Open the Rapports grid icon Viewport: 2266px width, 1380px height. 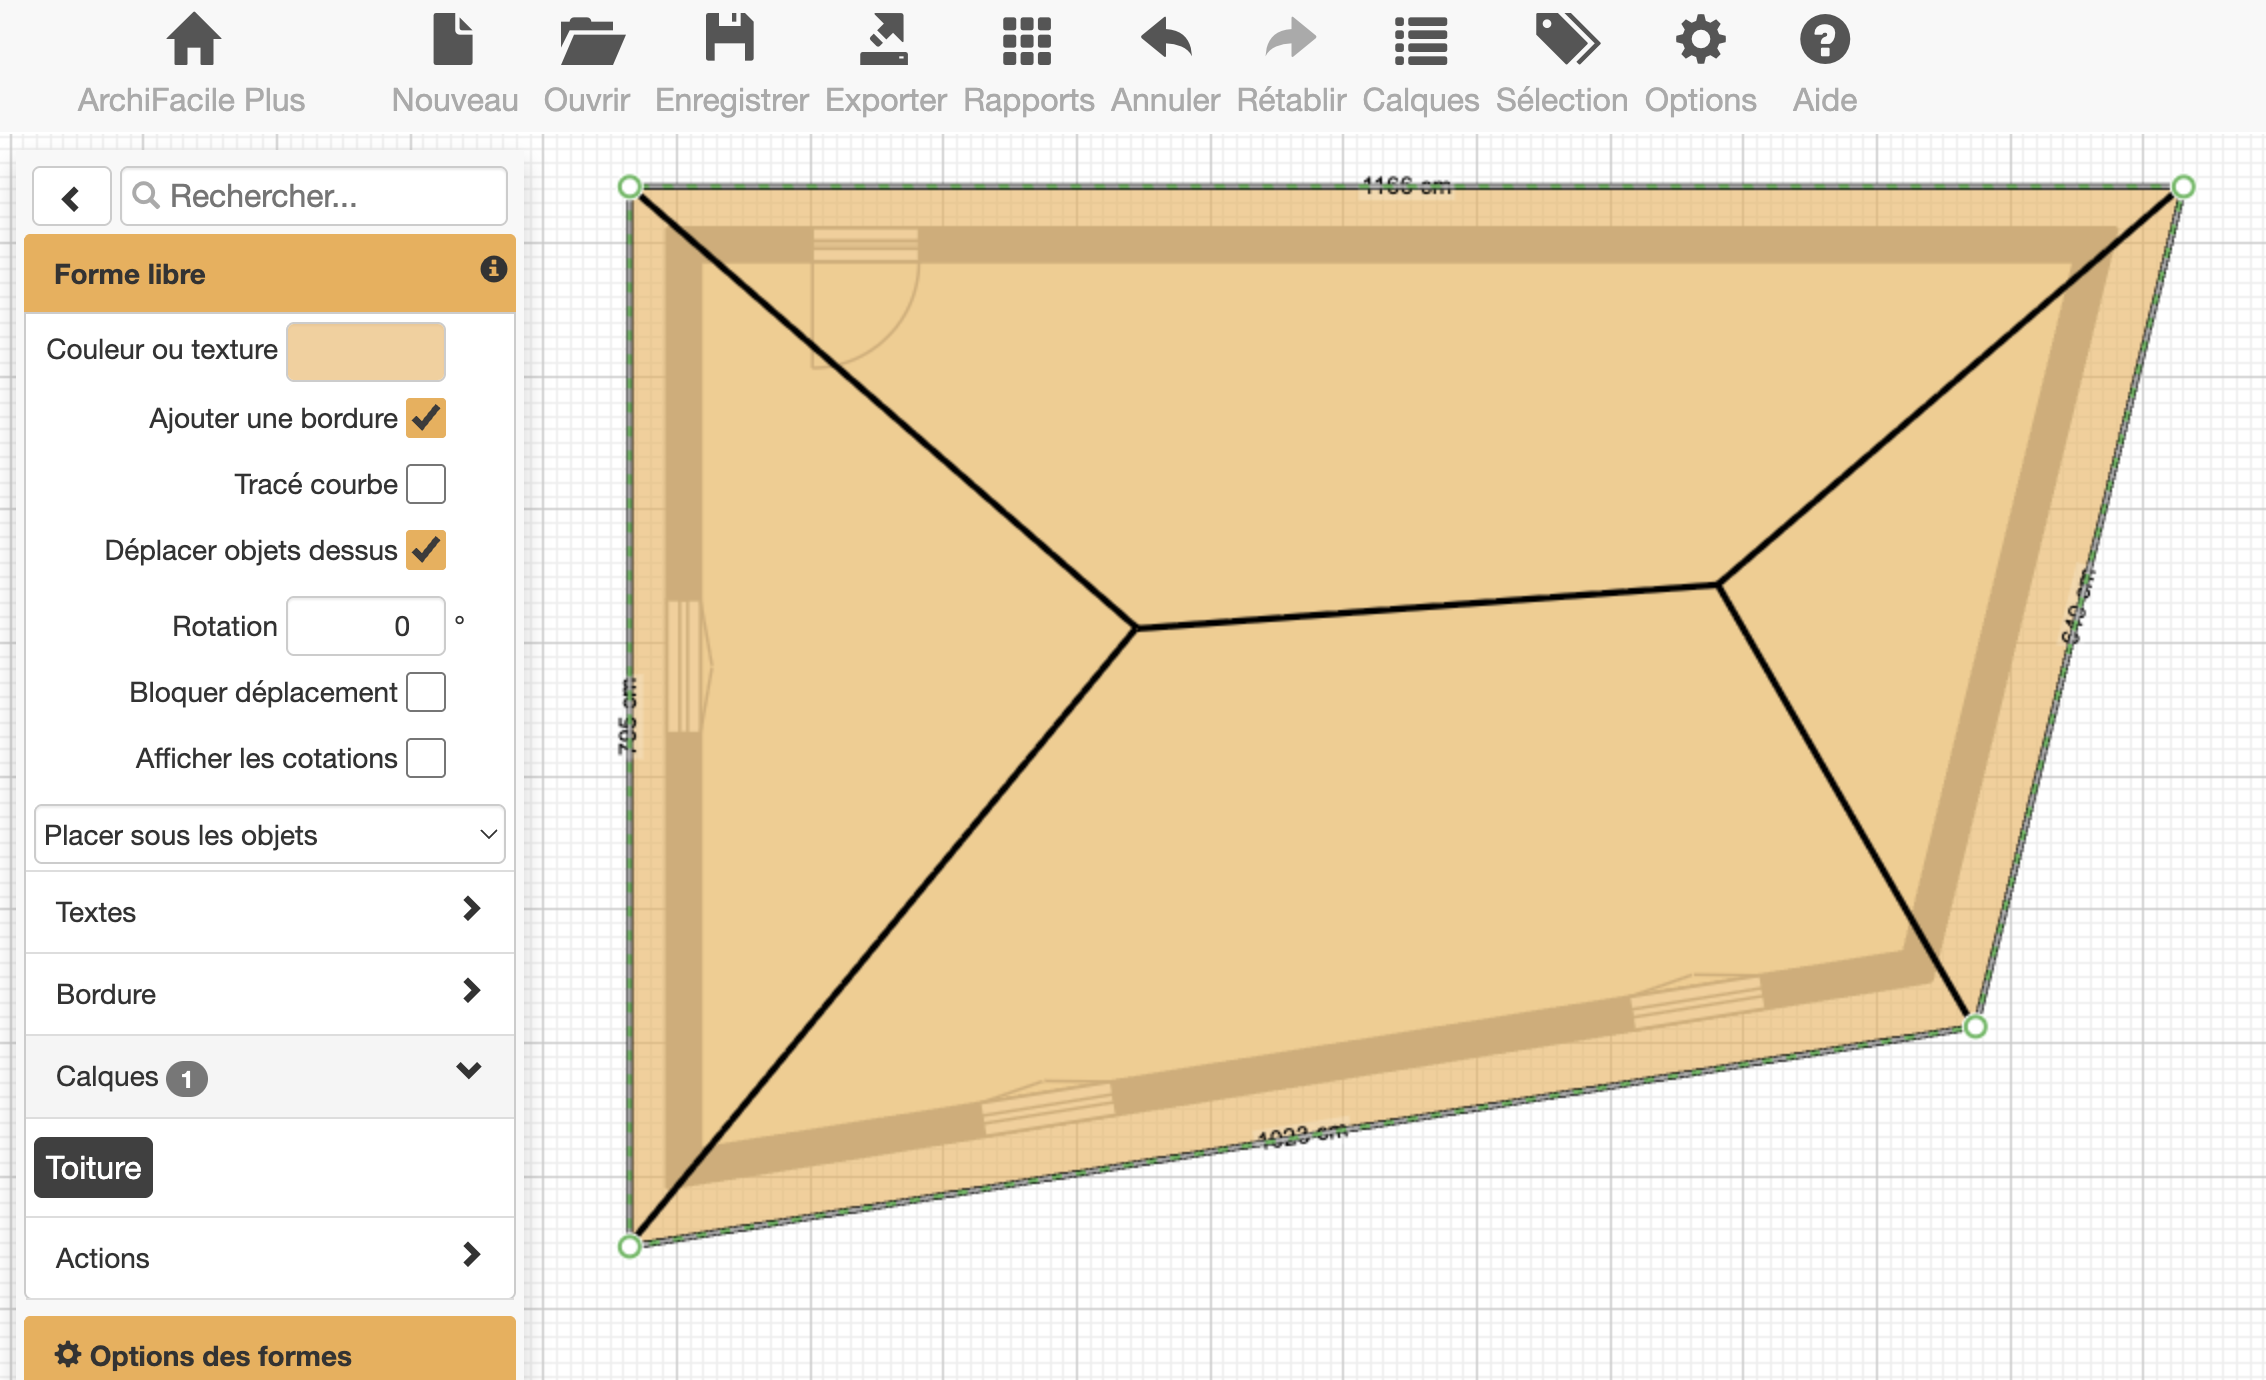pyautogui.click(x=1027, y=41)
